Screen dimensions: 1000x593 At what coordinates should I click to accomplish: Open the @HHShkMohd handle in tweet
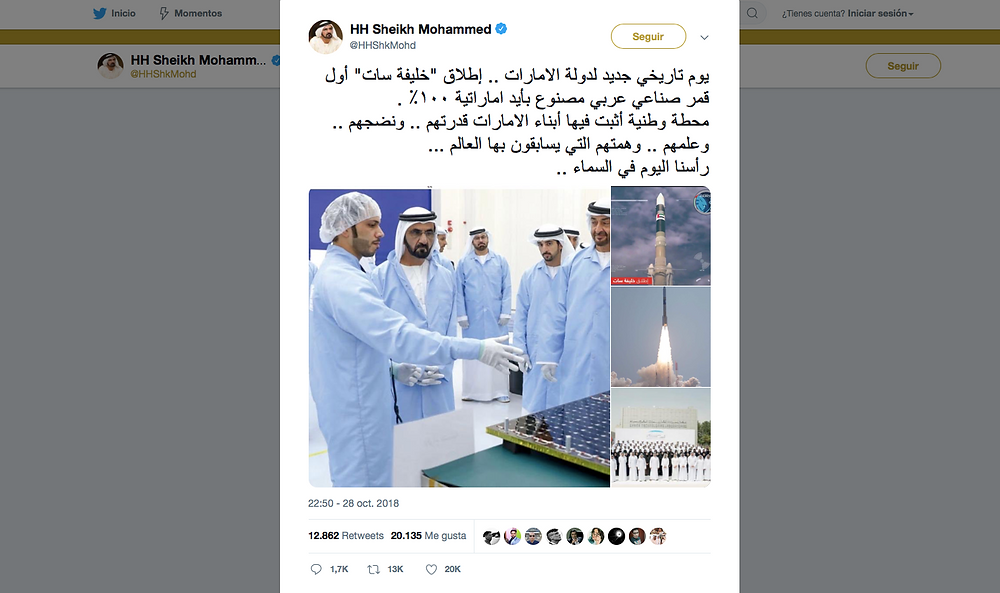pos(383,45)
